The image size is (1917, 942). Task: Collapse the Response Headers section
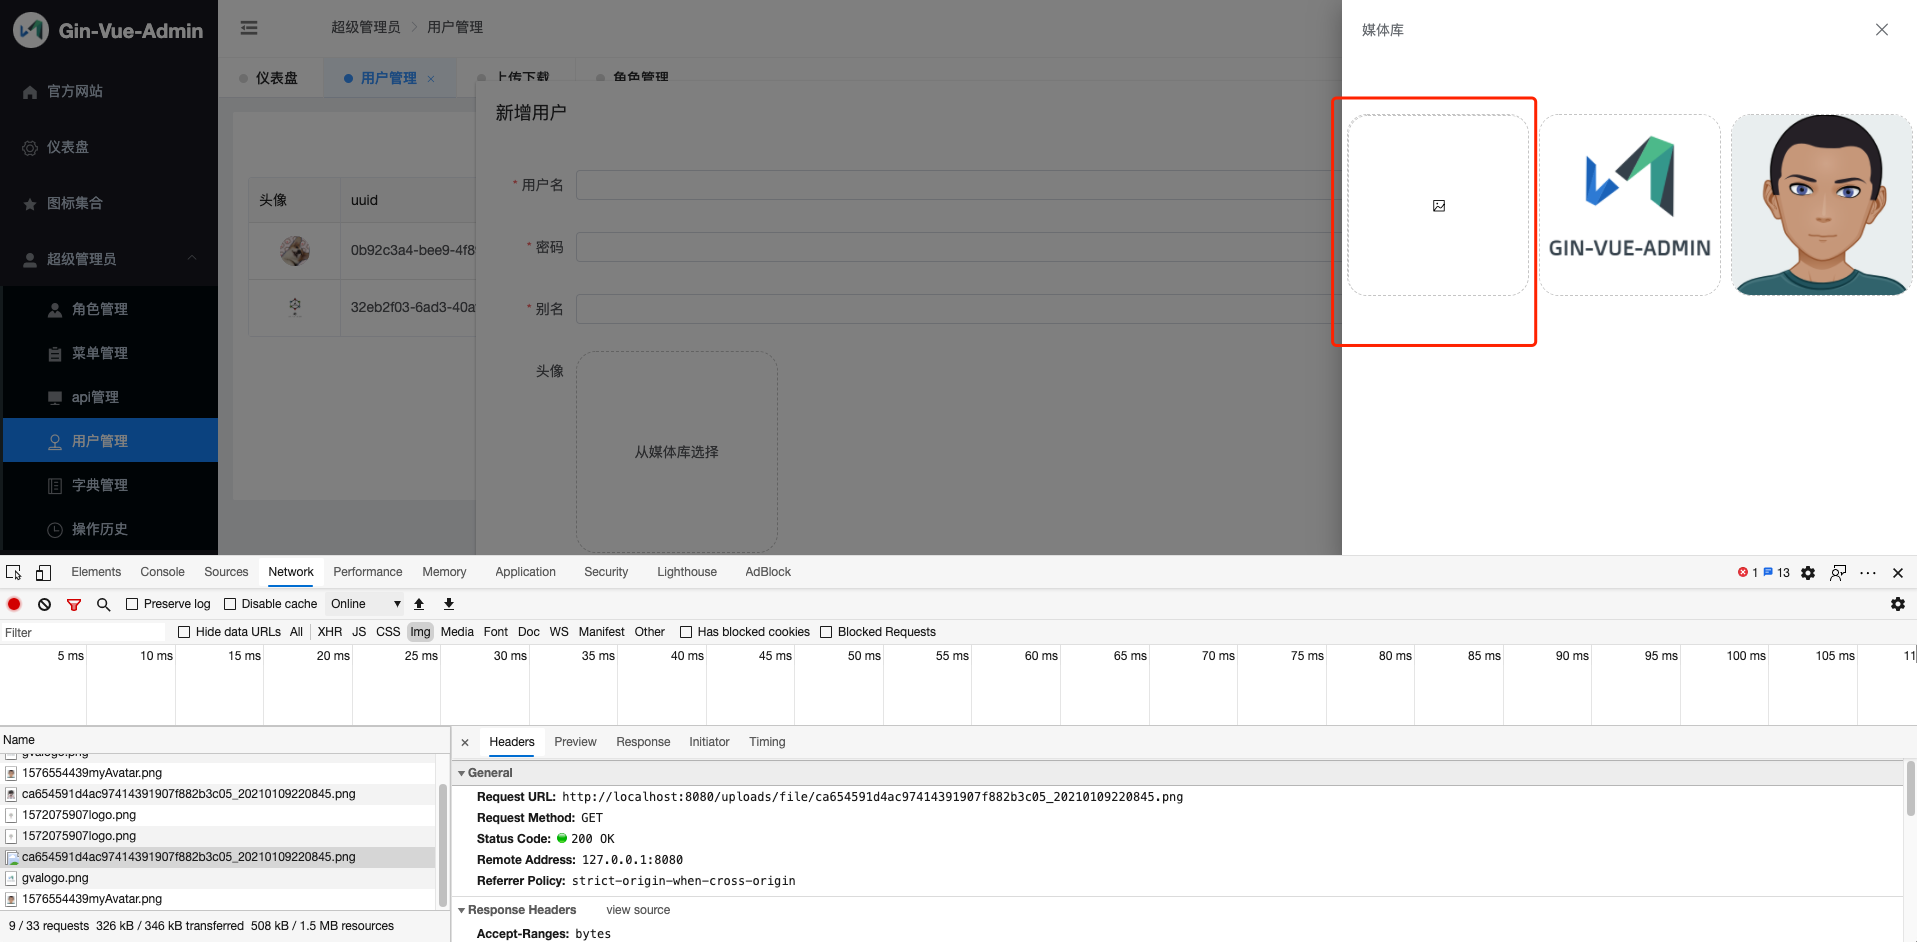coord(462,909)
